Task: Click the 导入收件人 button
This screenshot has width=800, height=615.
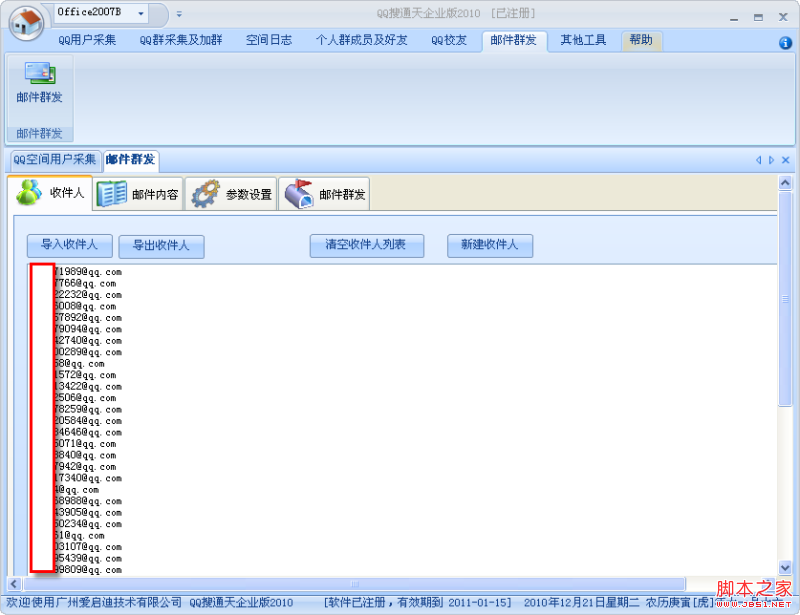Action: pos(69,245)
